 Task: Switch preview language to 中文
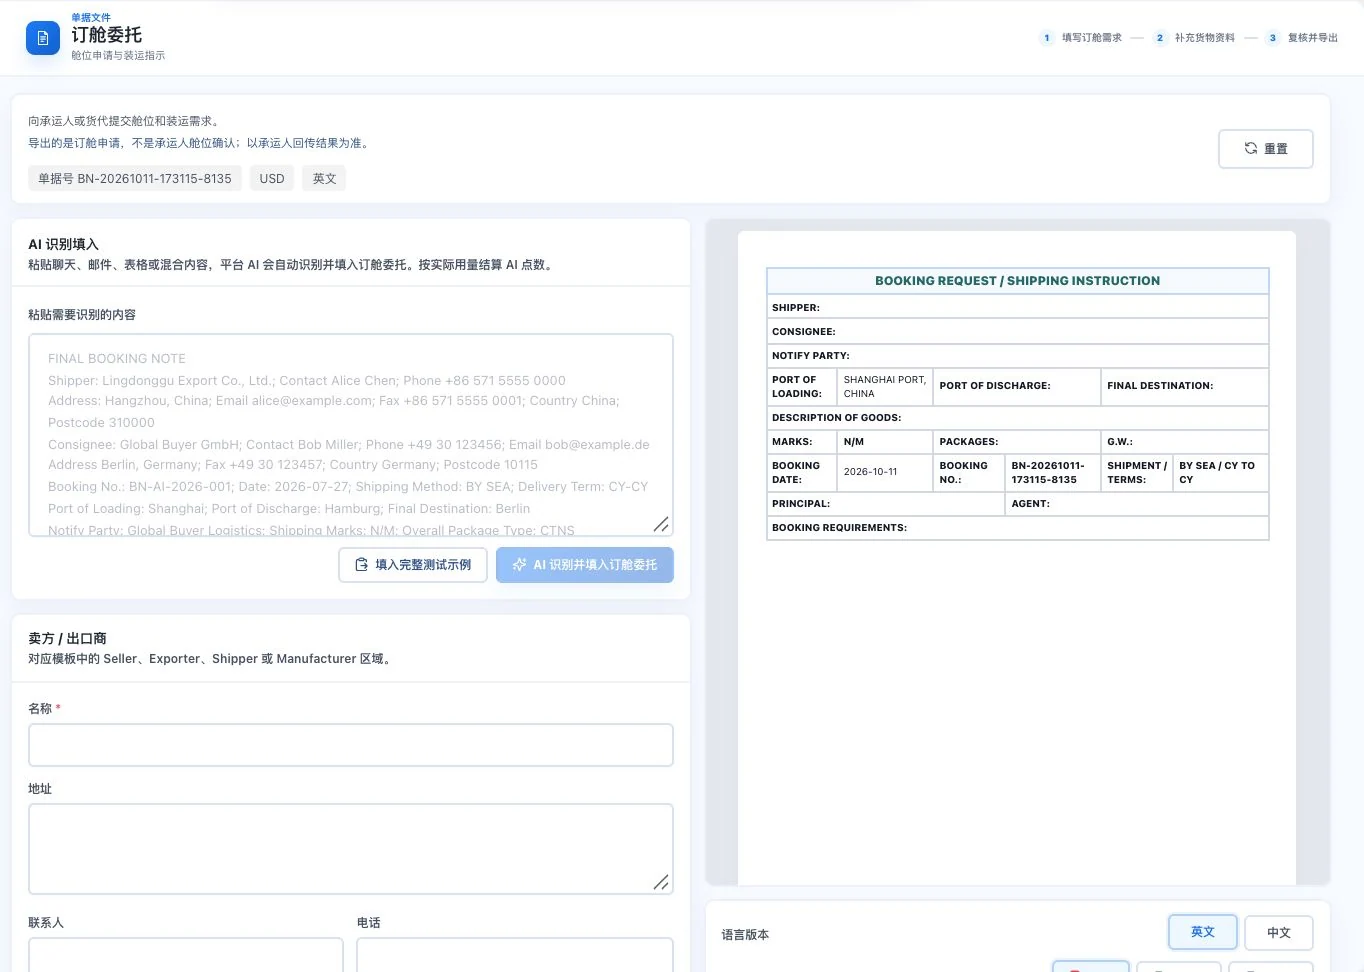[x=1279, y=933]
